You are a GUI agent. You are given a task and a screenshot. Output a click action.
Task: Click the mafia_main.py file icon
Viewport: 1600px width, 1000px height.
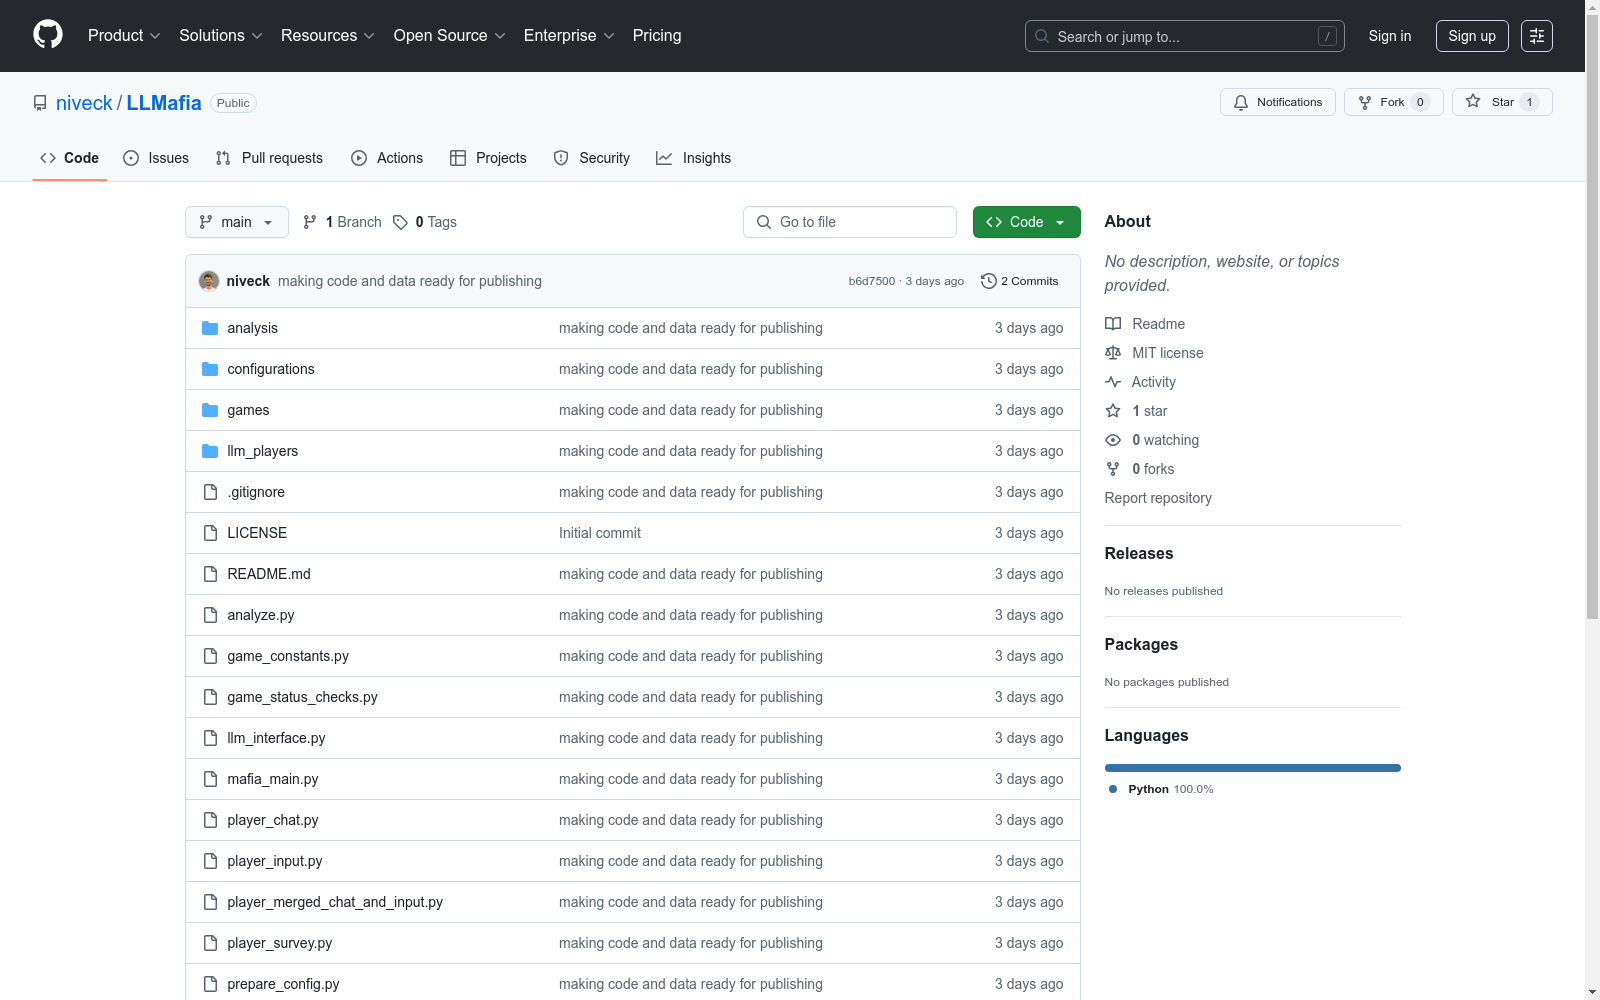pos(210,779)
